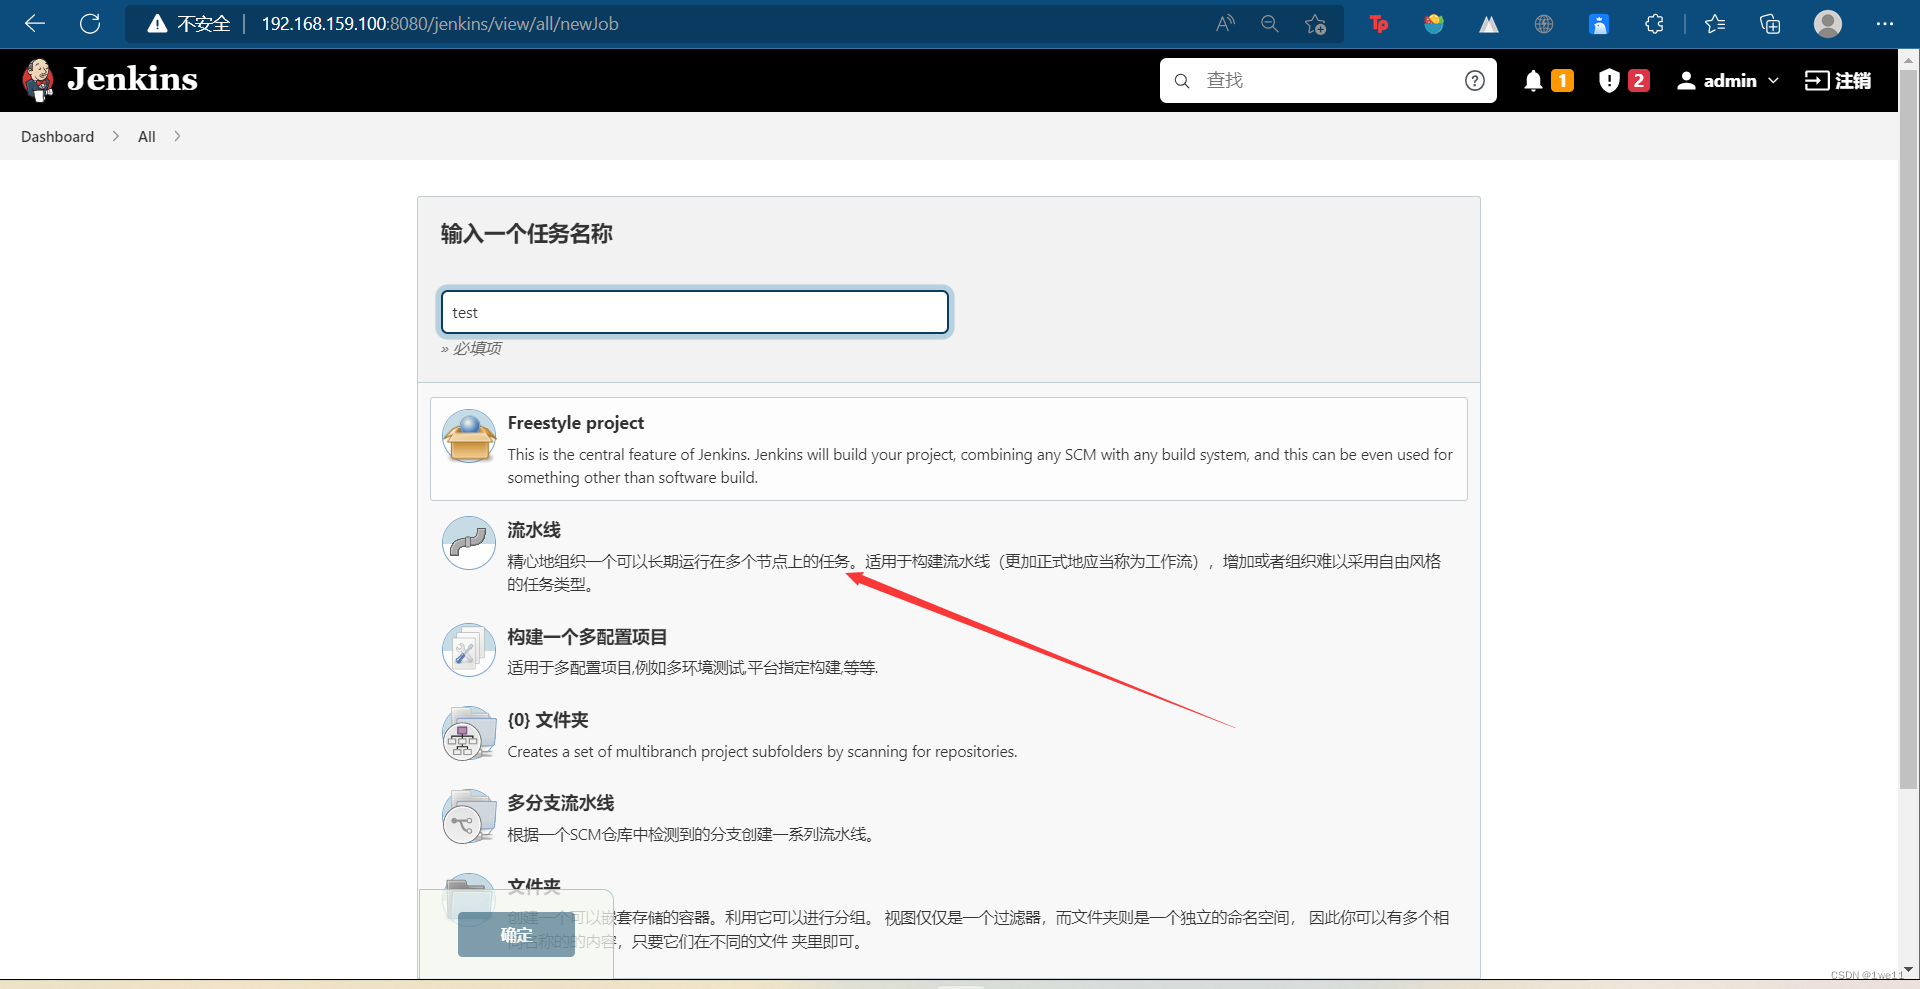Click the magnifier icon in Jenkins search
Viewport: 1920px width, 989px height.
pos(1182,81)
